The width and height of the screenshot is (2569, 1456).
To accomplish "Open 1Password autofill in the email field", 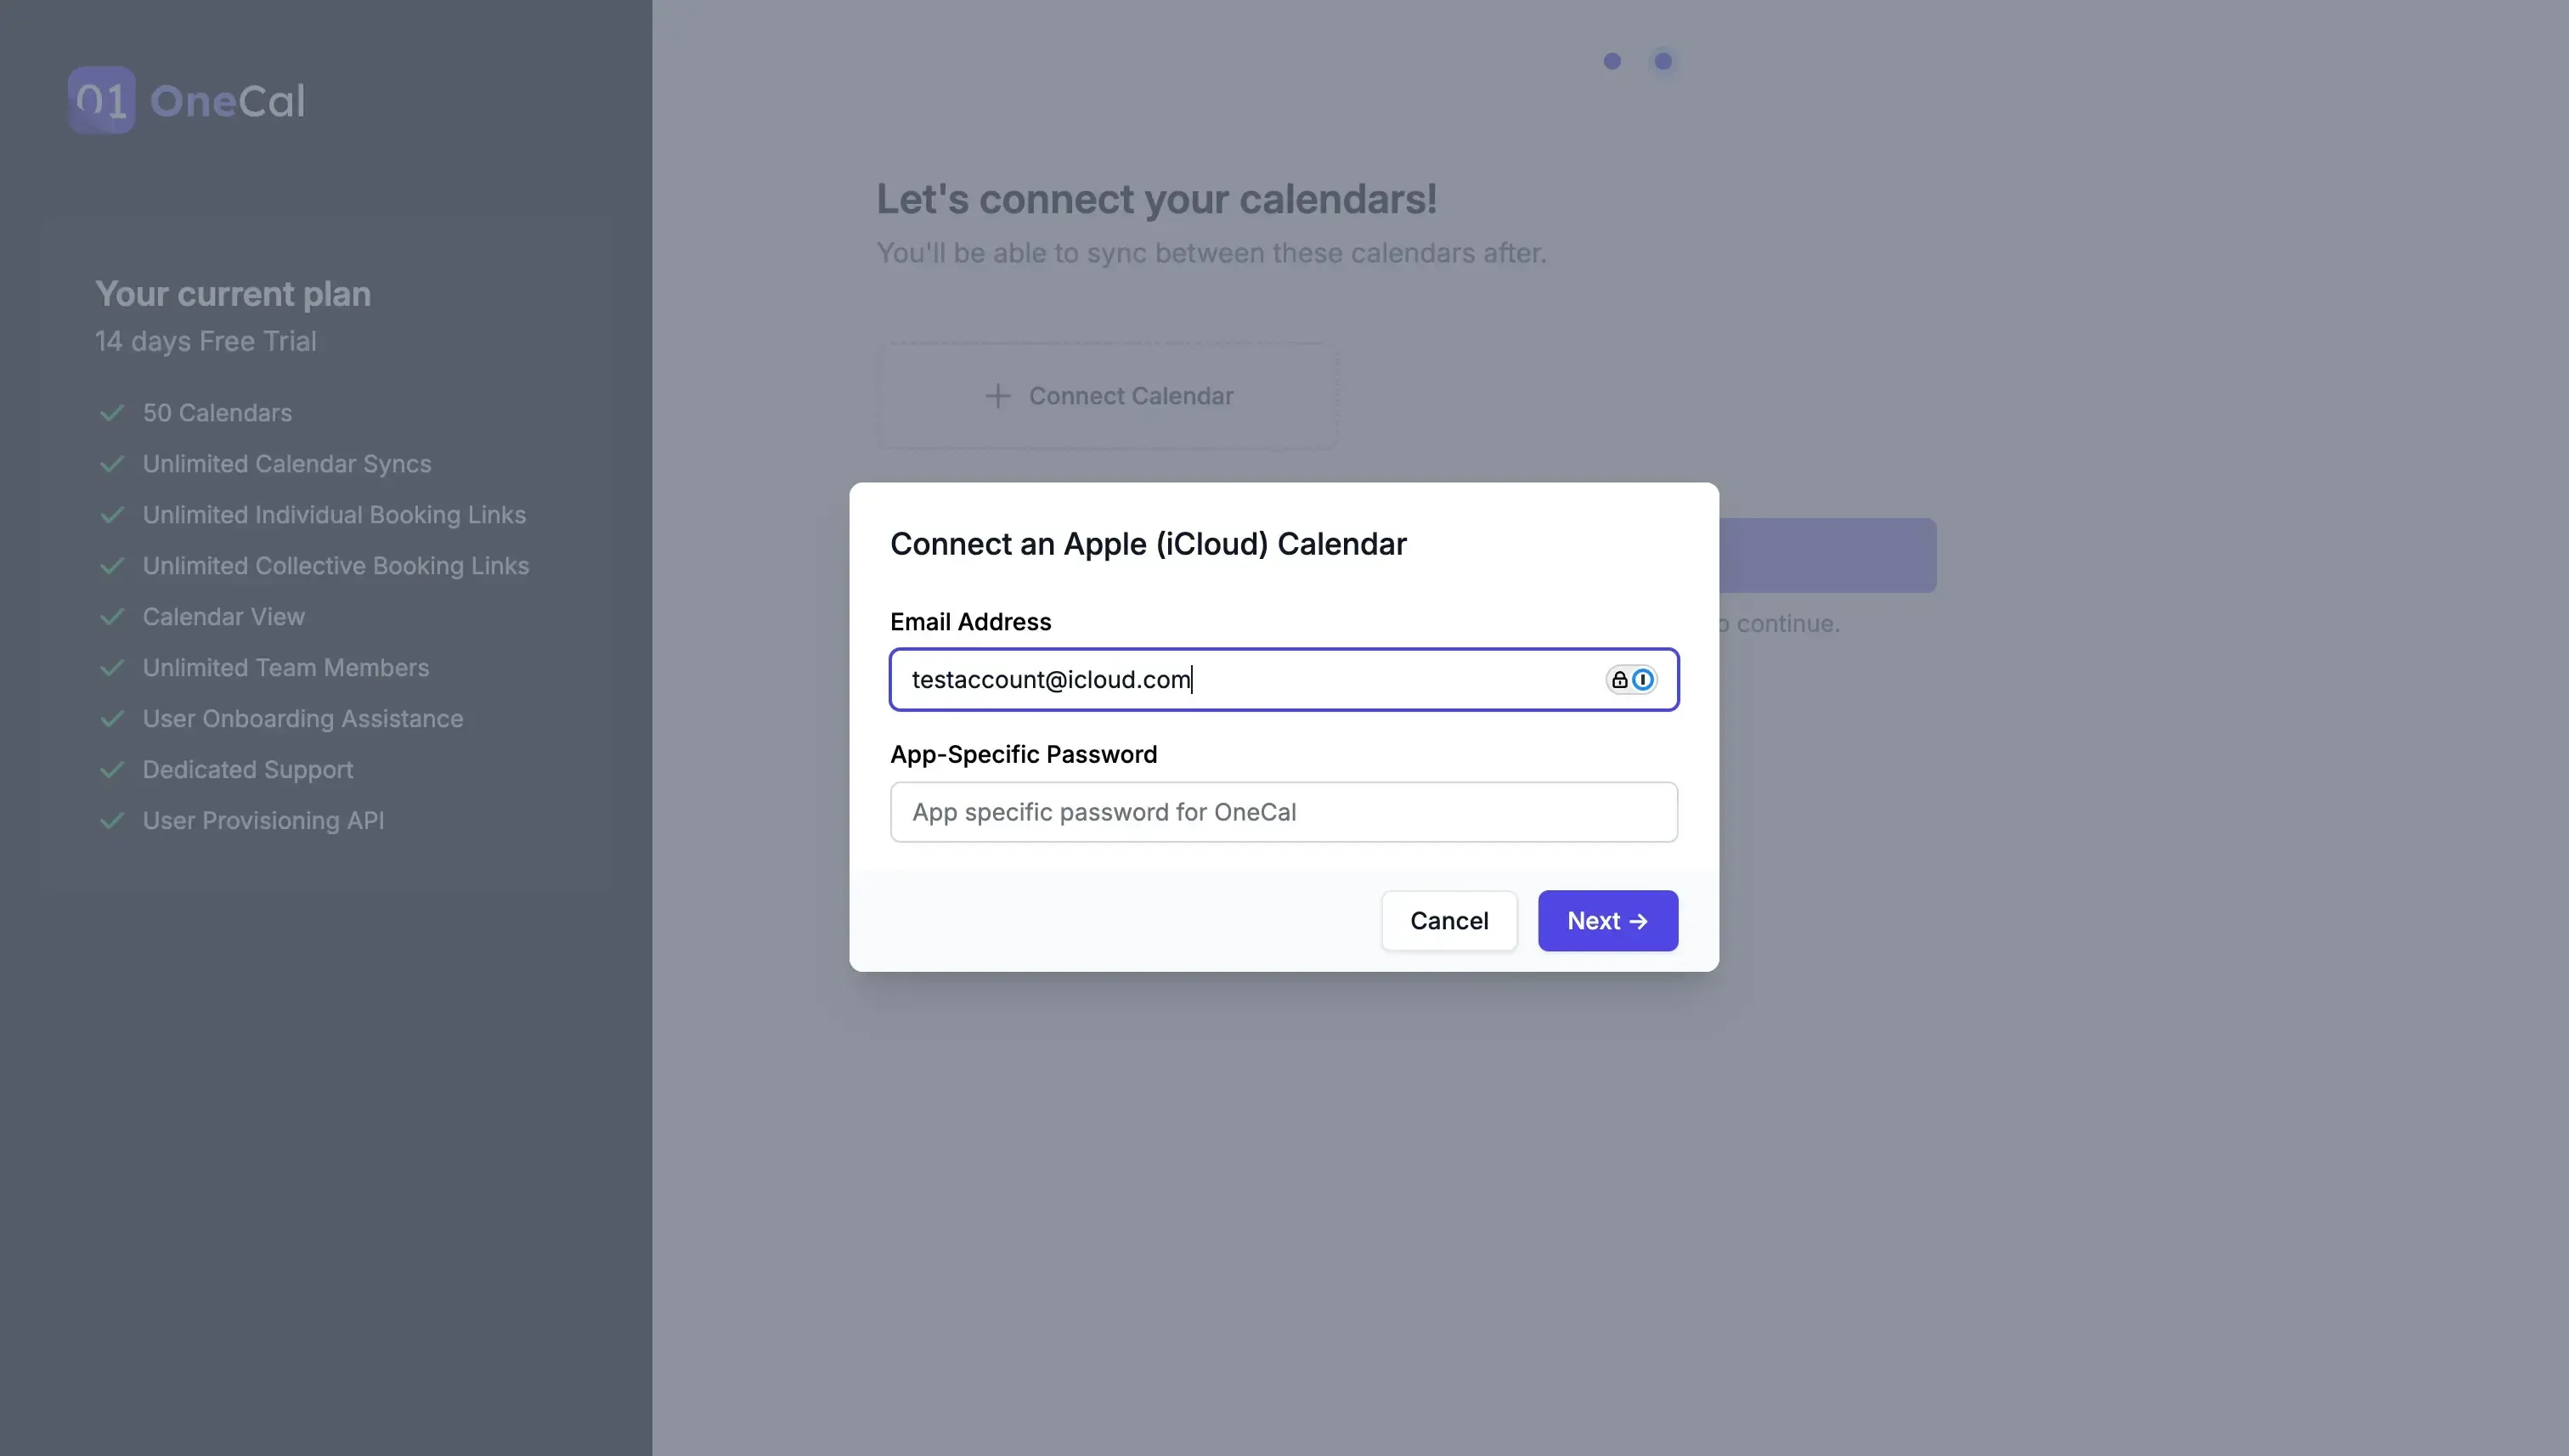I will 1644,679.
